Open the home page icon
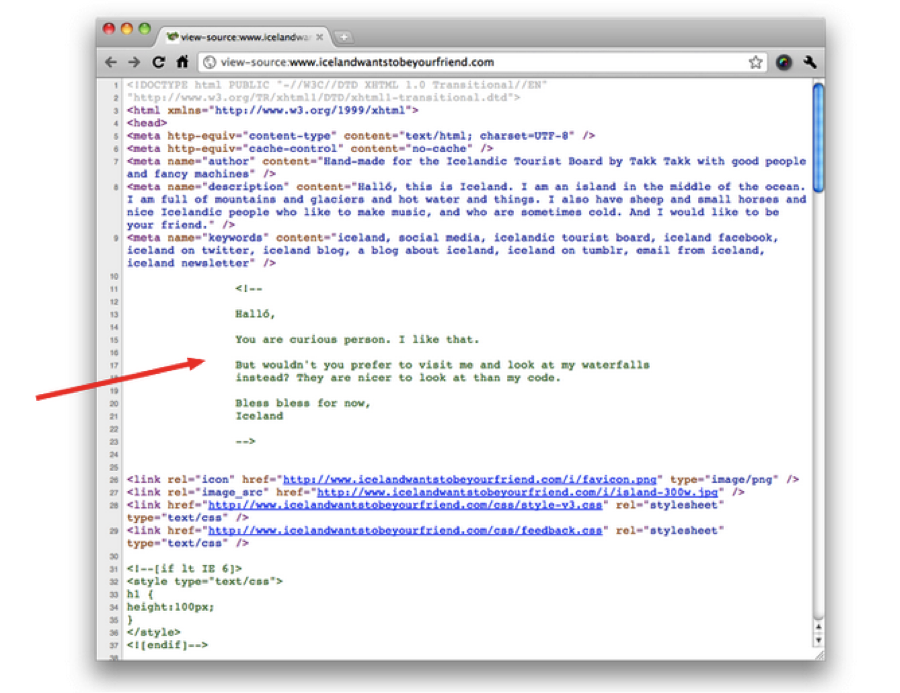Viewport: 900px width, 693px height. [182, 61]
